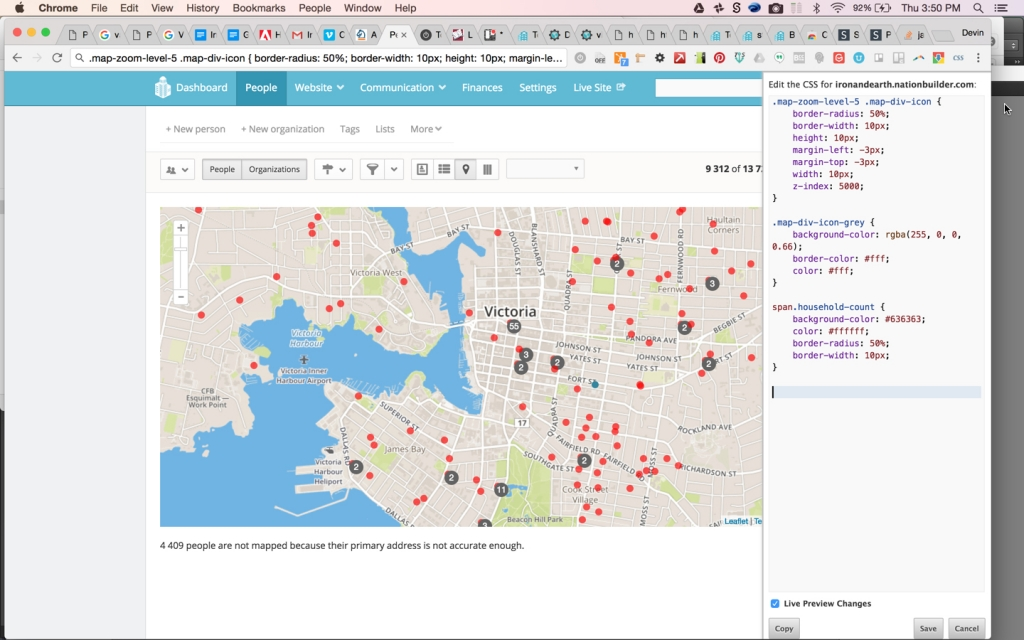Open the Window menu in menu bar
This screenshot has height=640, width=1024.
pos(362,8)
